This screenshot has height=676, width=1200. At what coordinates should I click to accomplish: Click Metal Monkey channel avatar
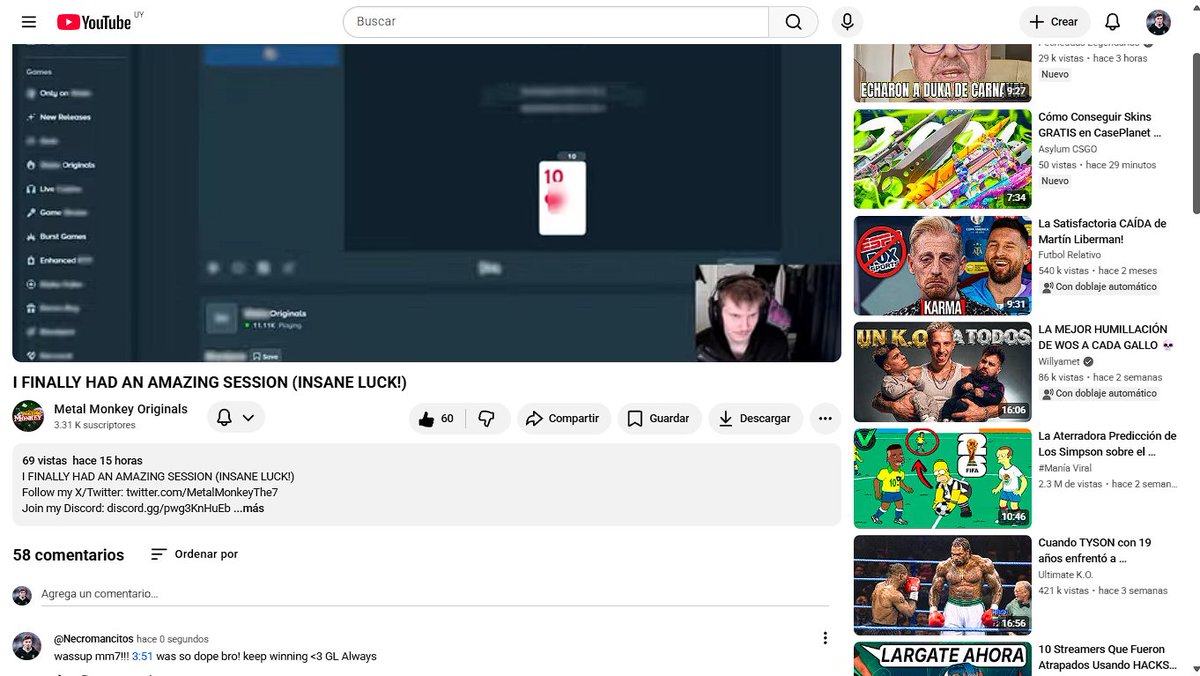click(x=28, y=416)
